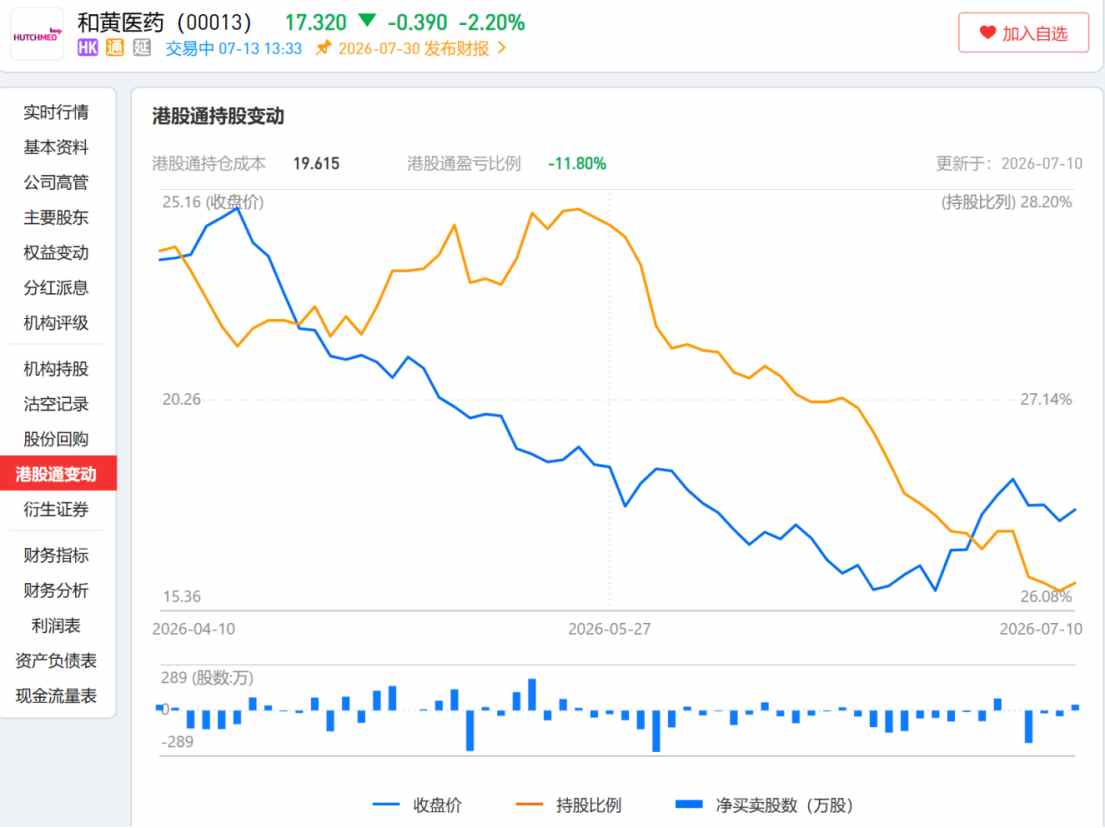This screenshot has width=1105, height=828.
Task: Go to 基本资料 section
Action: [56, 147]
